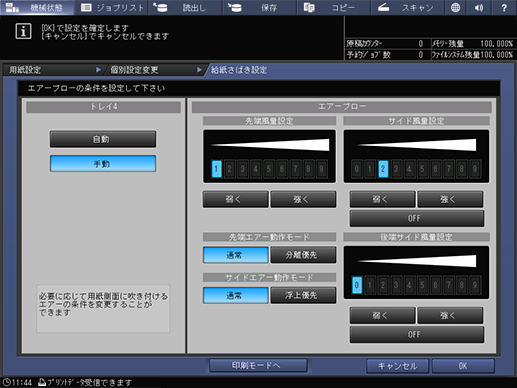Set 先端風量 level to 5
This screenshot has height=388, width=517.
coord(269,169)
